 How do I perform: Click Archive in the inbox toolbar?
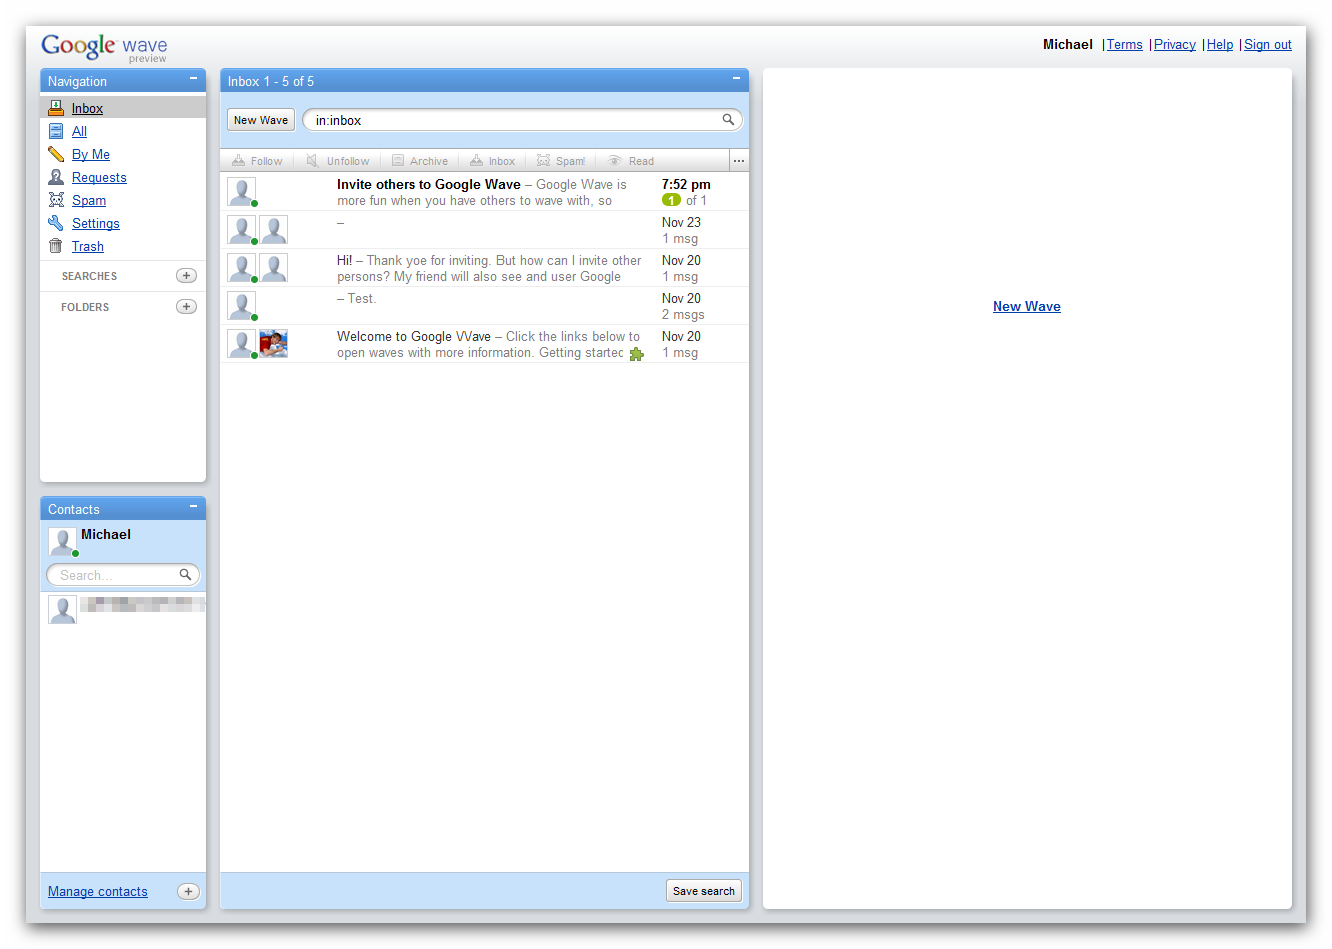(x=420, y=161)
